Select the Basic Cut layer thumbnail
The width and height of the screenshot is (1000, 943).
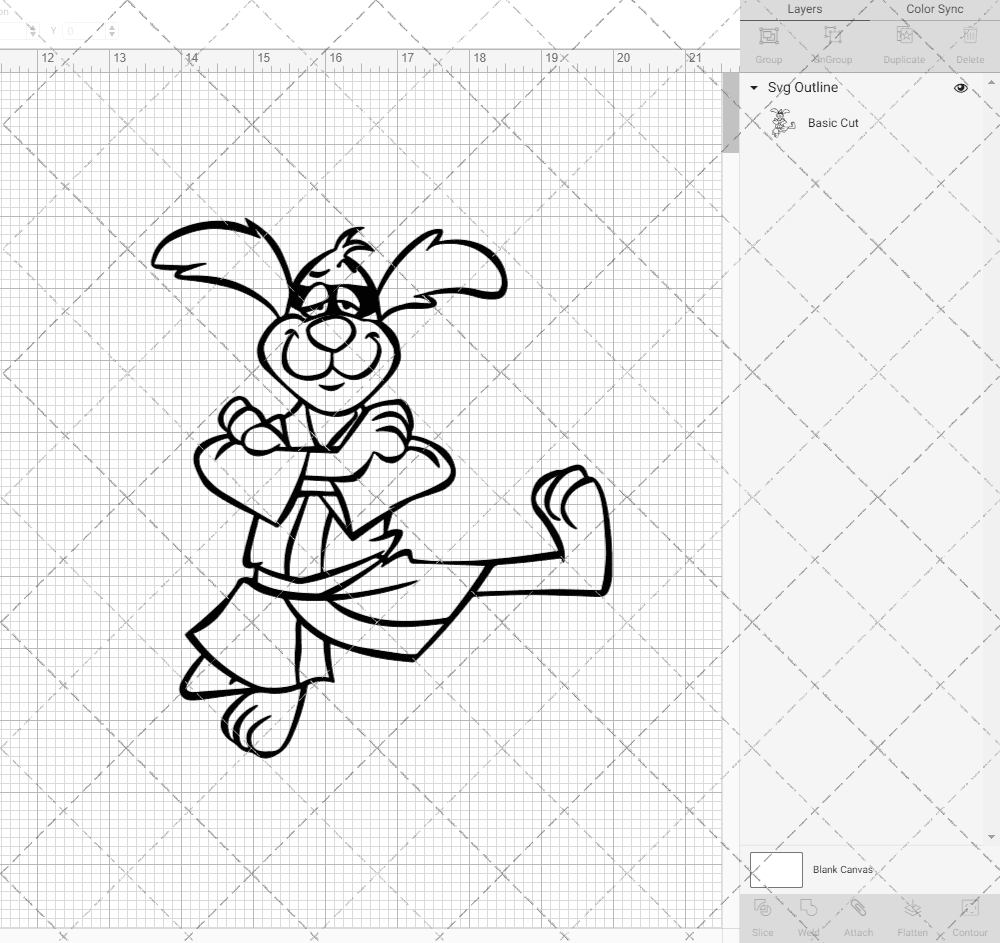pyautogui.click(x=782, y=122)
